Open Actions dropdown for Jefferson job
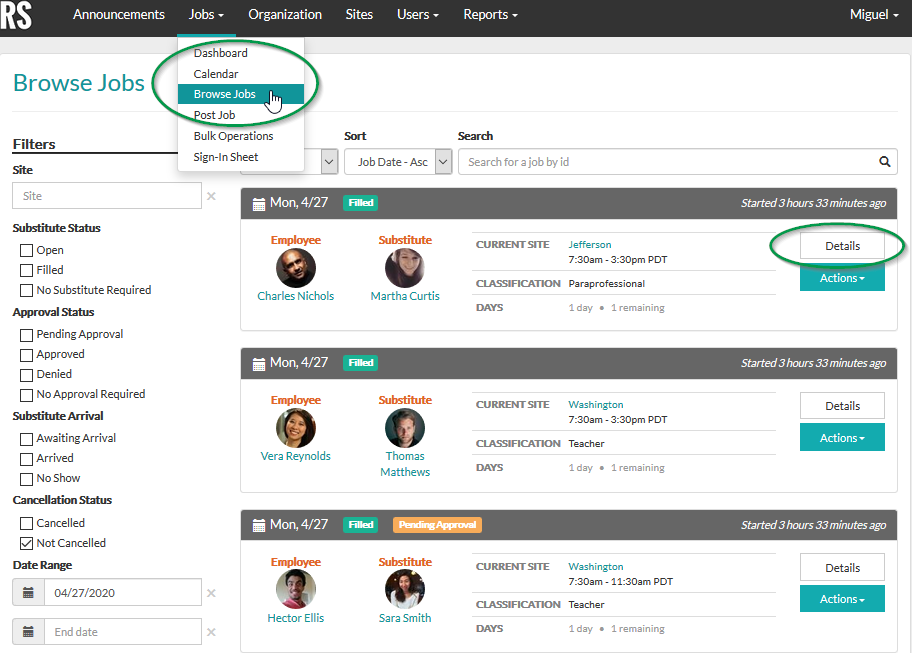Viewport: 912px width, 653px height. [842, 278]
